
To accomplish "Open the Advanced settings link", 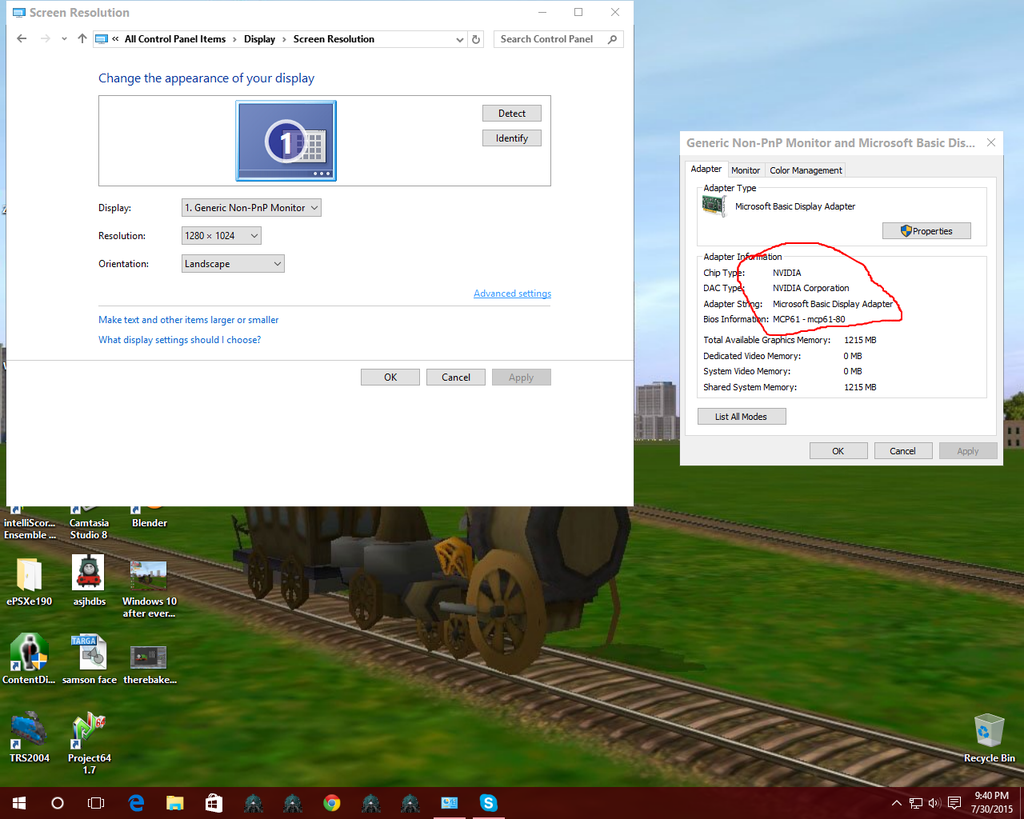I will [x=512, y=293].
